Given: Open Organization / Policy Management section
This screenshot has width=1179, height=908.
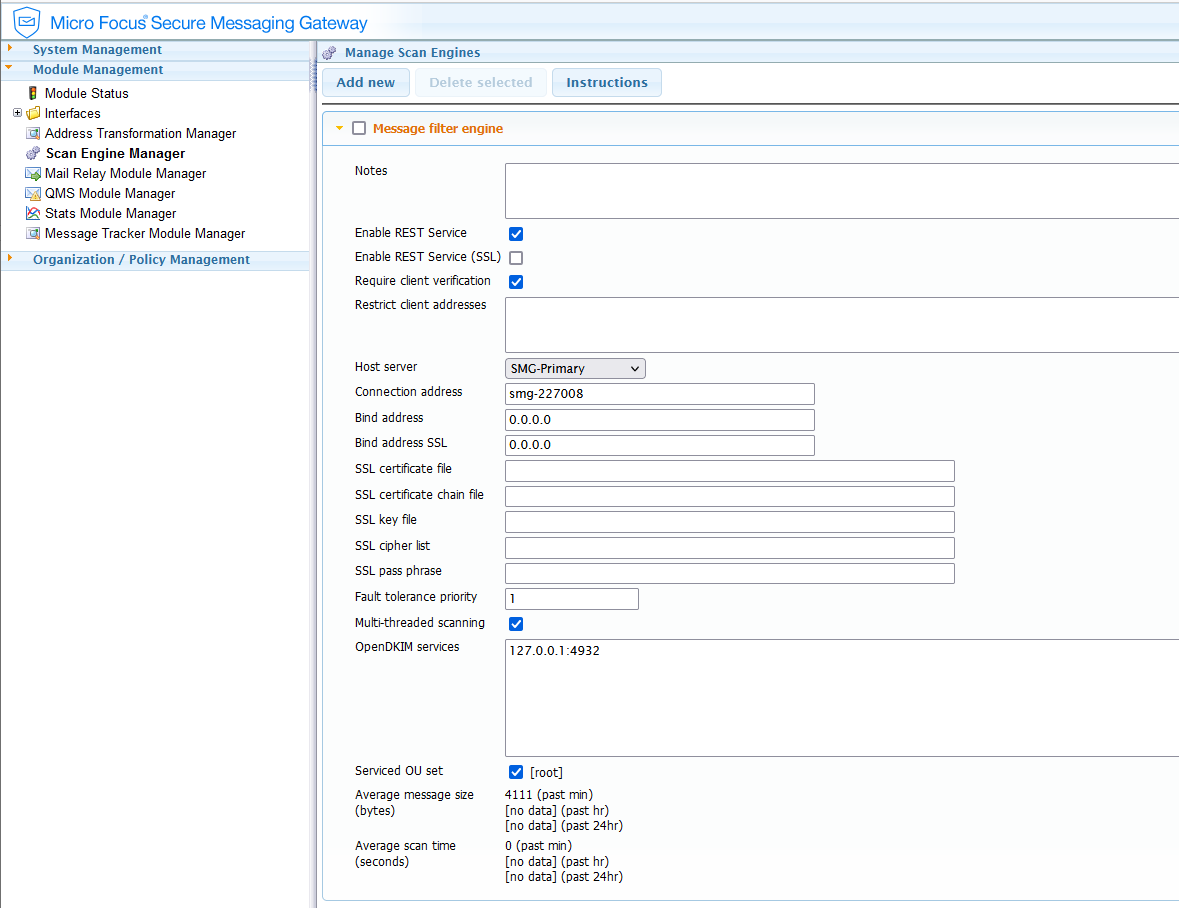Looking at the screenshot, I should (x=141, y=260).
